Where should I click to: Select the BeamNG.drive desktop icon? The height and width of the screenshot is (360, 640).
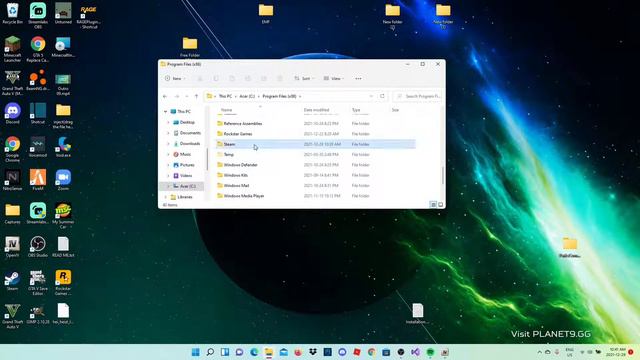pos(38,80)
